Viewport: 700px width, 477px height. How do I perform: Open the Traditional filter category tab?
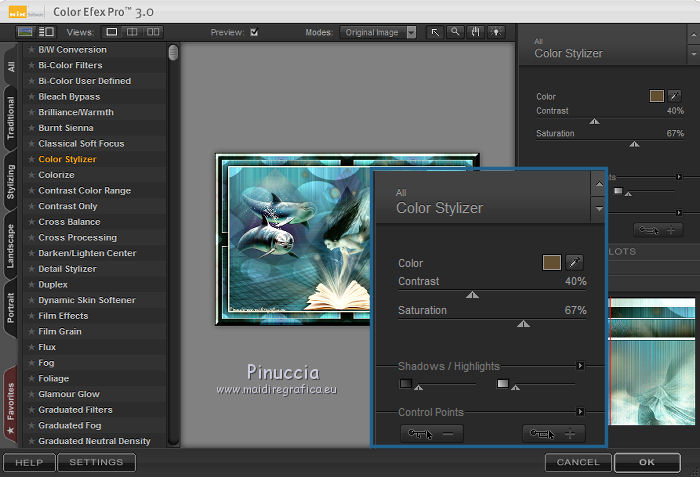tap(10, 117)
